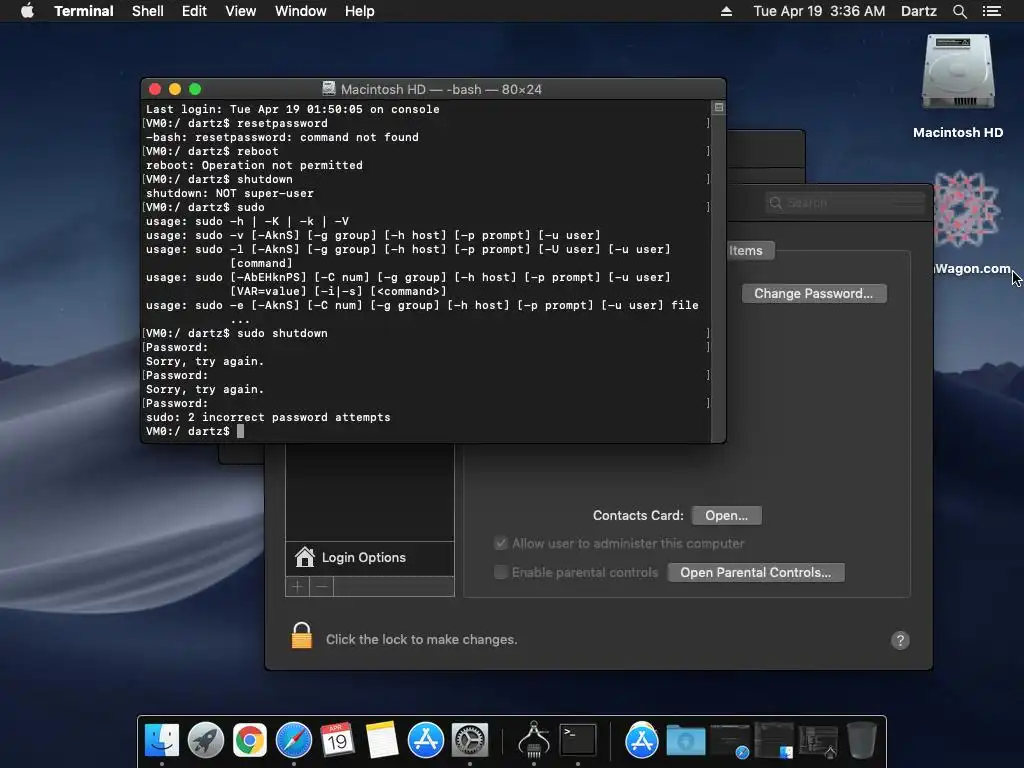
Task: Click Open Parental Controls... button
Action: [x=756, y=572]
